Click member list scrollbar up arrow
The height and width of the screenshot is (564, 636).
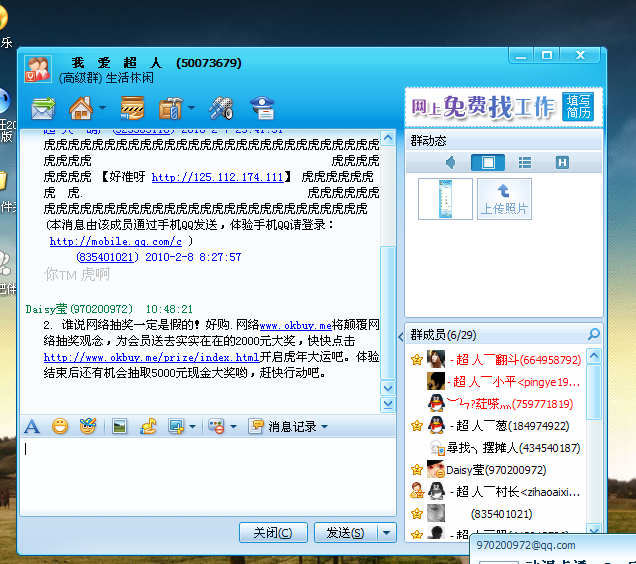(594, 356)
